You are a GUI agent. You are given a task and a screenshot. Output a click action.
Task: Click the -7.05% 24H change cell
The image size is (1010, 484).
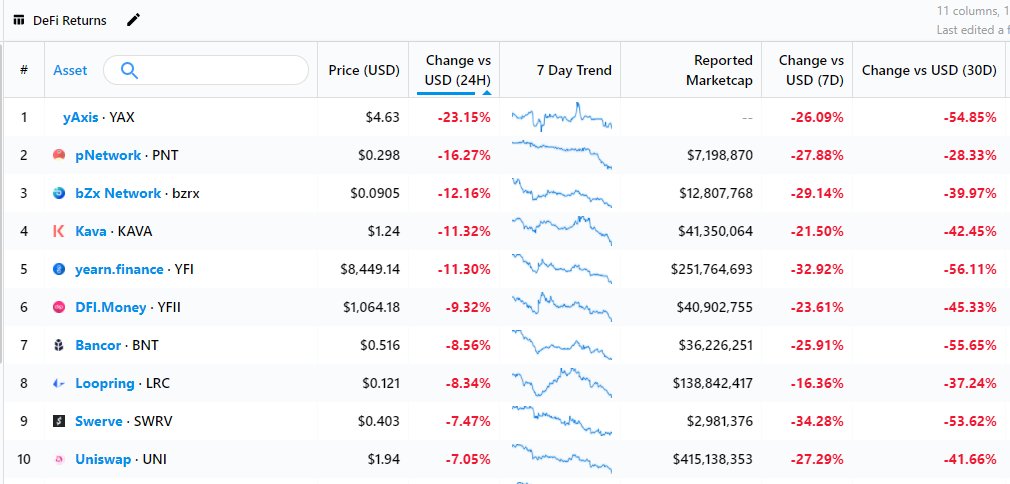468,460
